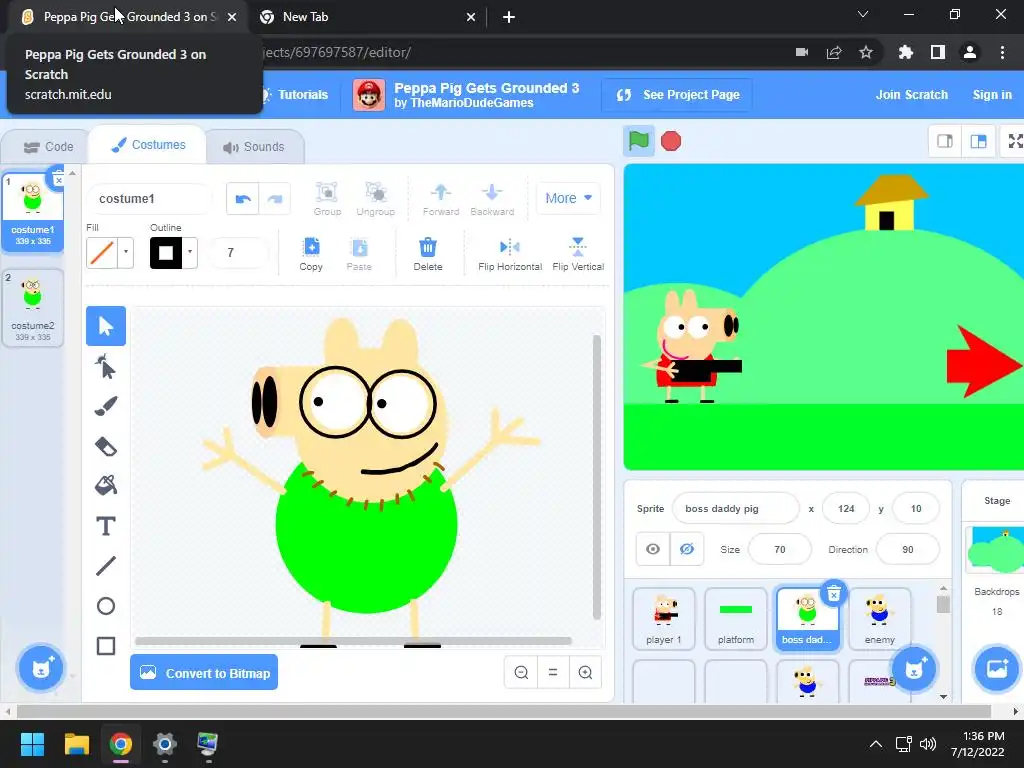Click the Ungroup icon
This screenshot has width=1024, height=768.
[x=376, y=199]
